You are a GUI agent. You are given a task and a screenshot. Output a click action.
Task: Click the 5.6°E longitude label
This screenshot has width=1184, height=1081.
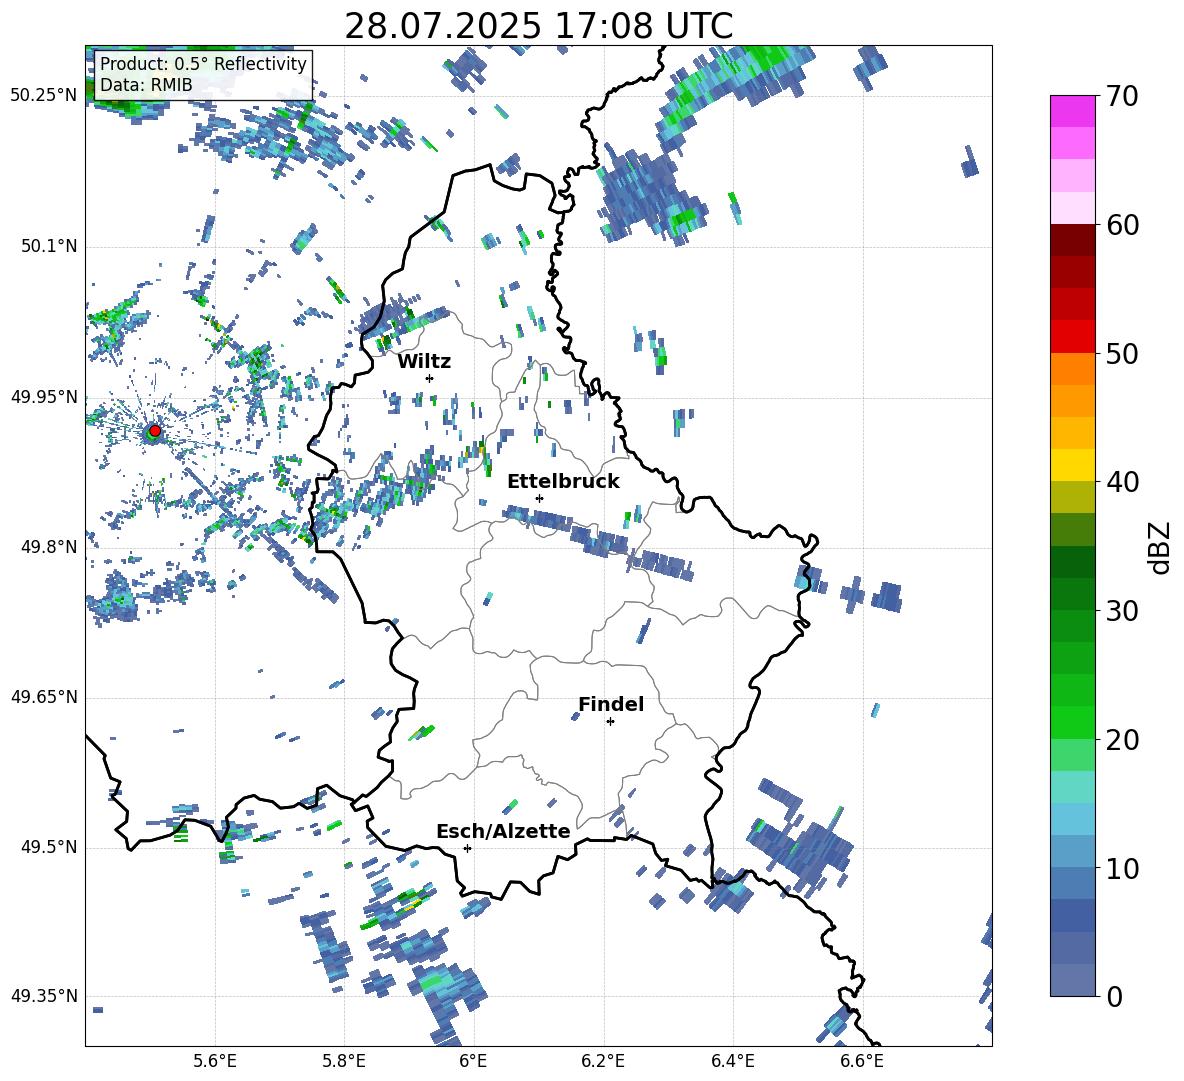point(215,1061)
